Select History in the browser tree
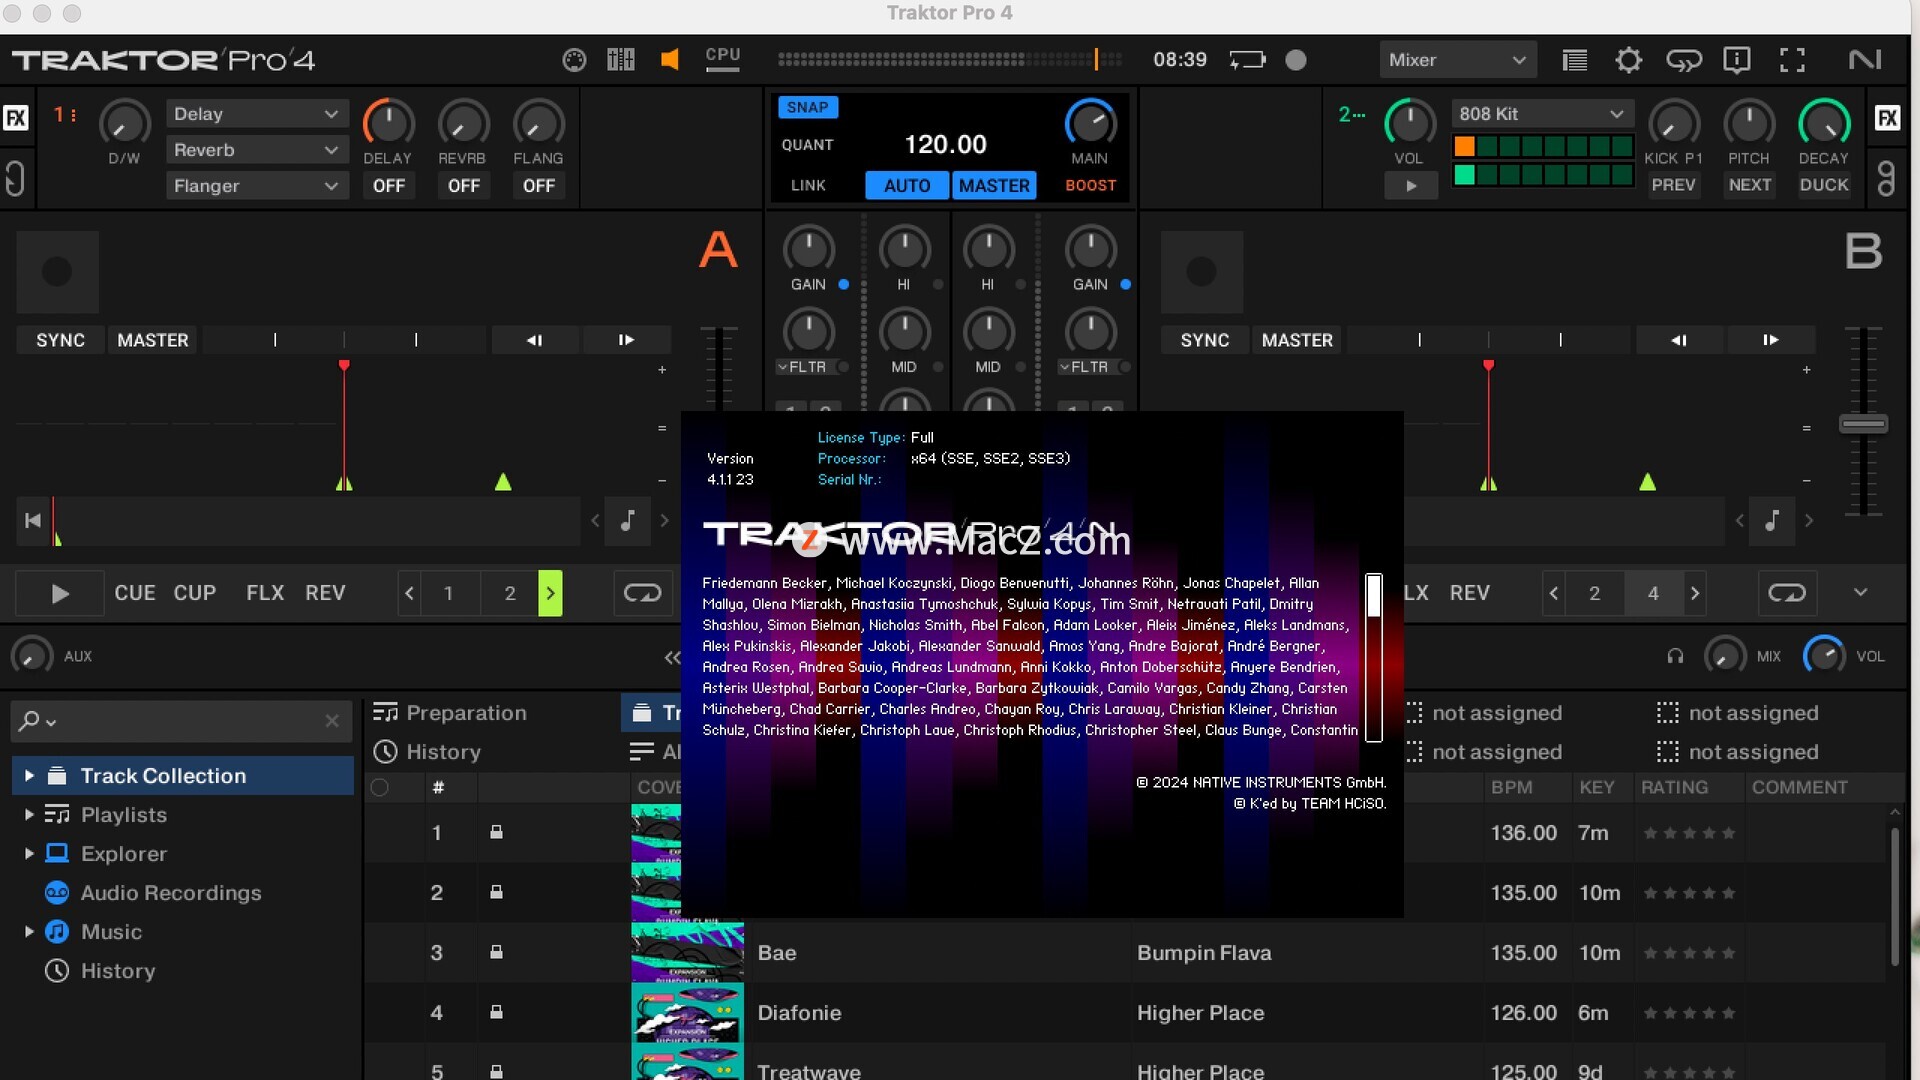The image size is (1920, 1080). [x=117, y=971]
